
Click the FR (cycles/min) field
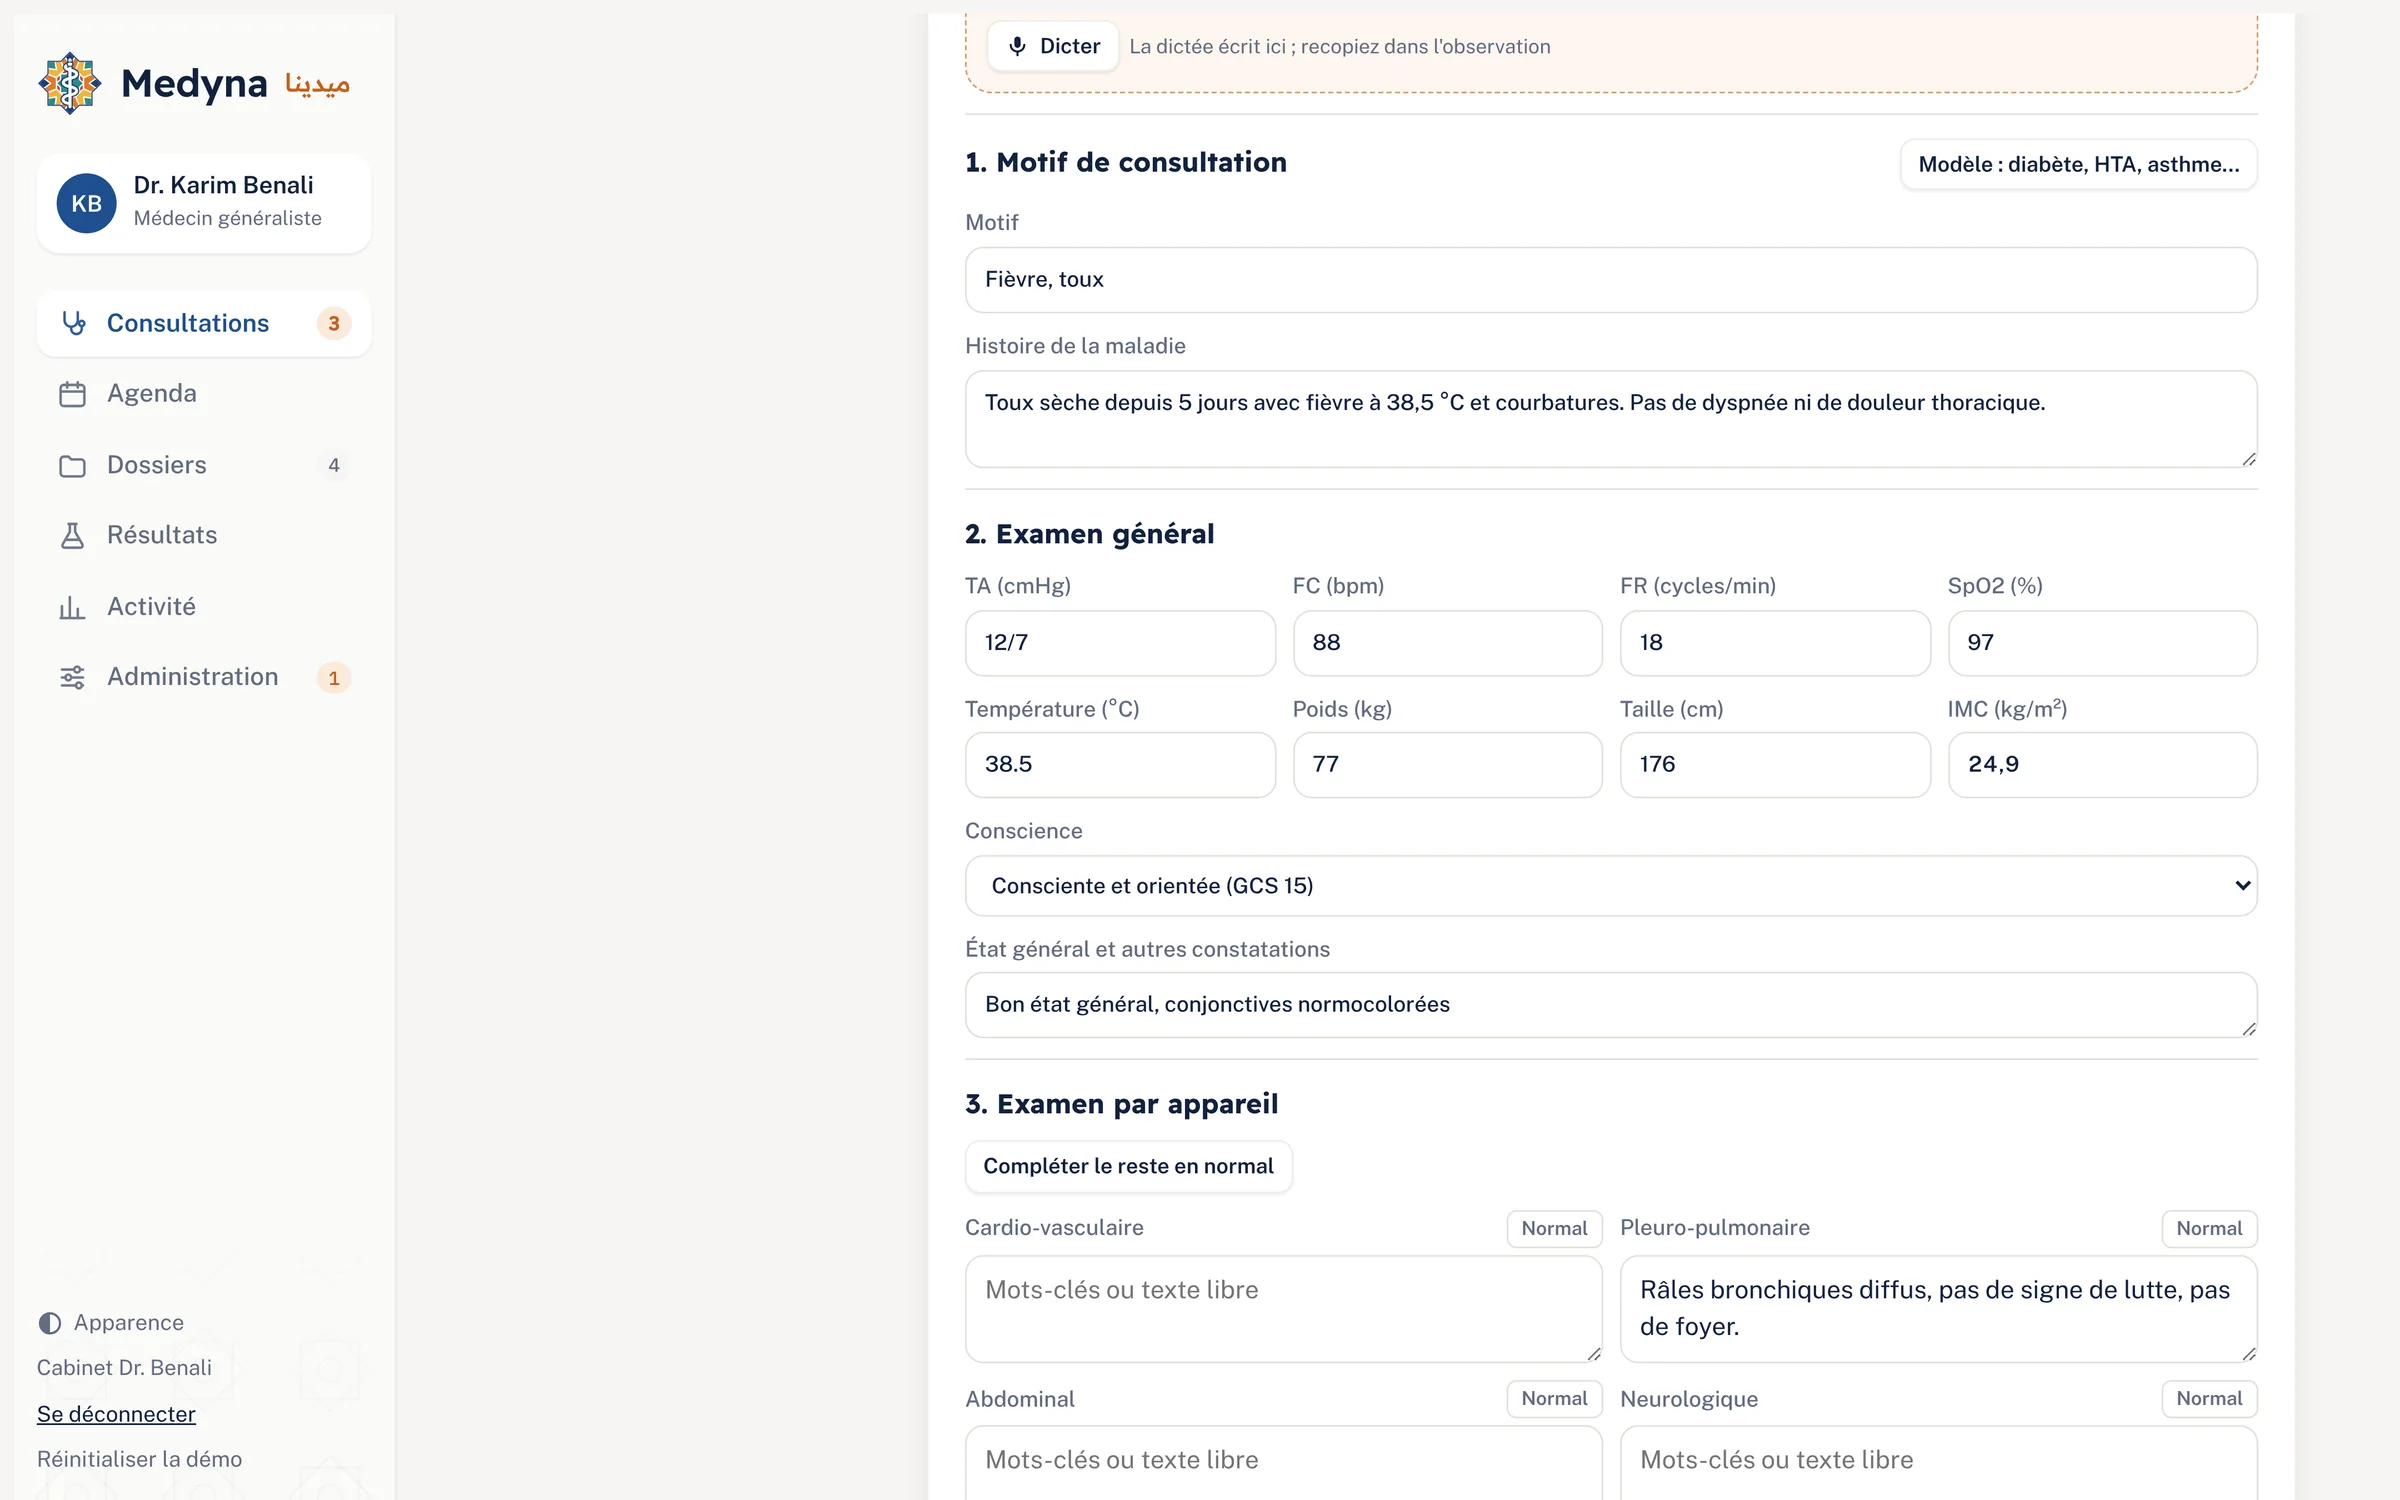[1775, 643]
